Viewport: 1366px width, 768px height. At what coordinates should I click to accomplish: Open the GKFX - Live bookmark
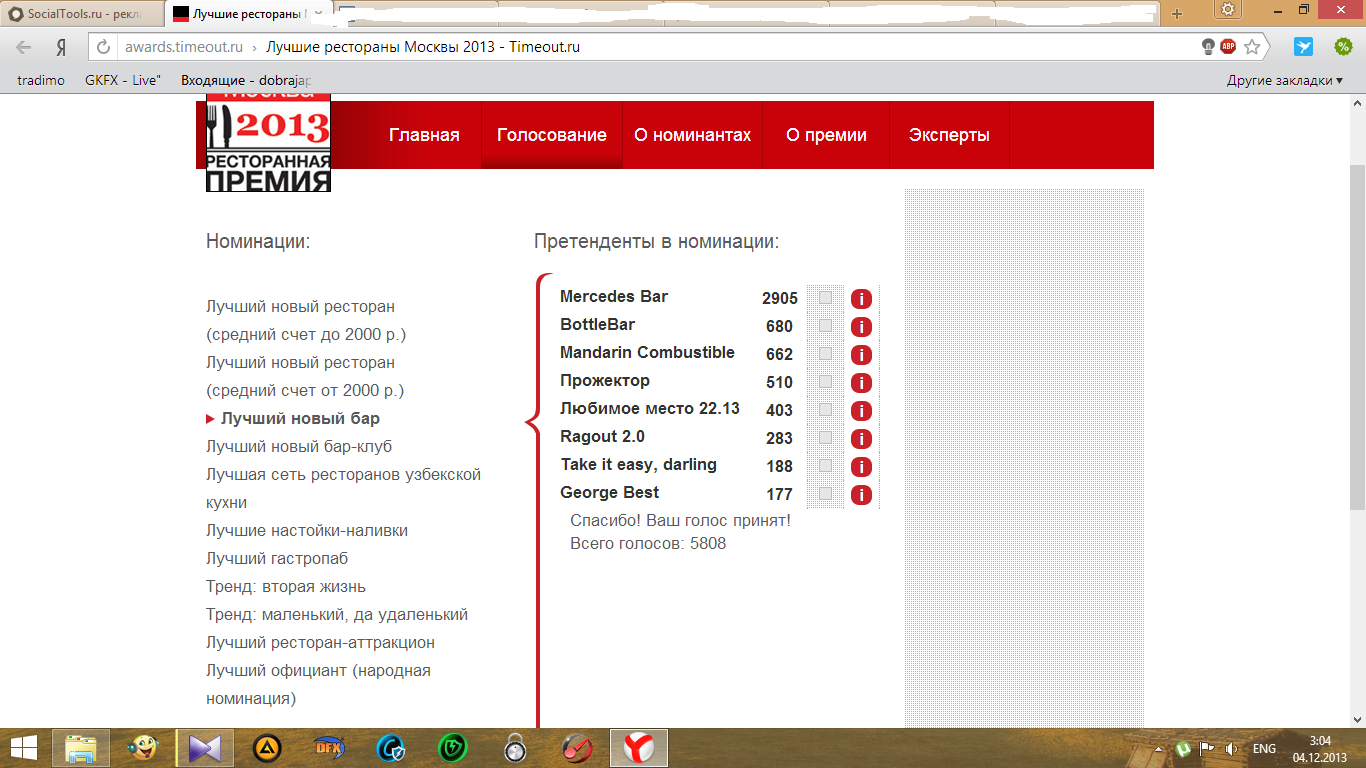123,80
